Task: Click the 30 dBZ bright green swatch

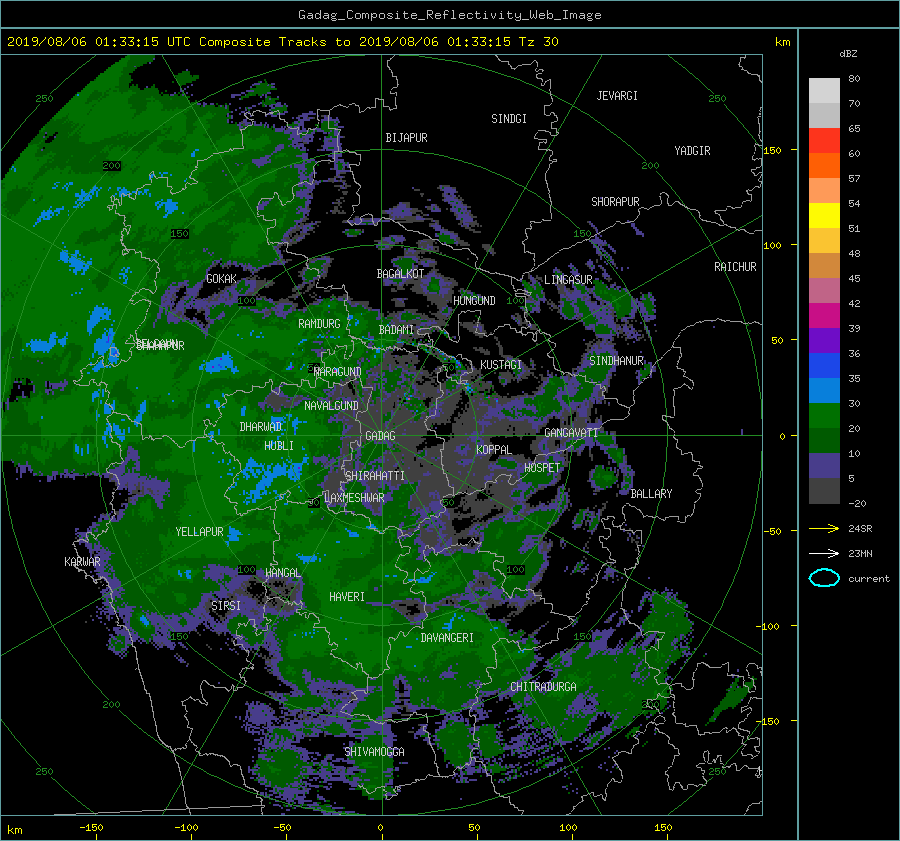Action: [824, 416]
